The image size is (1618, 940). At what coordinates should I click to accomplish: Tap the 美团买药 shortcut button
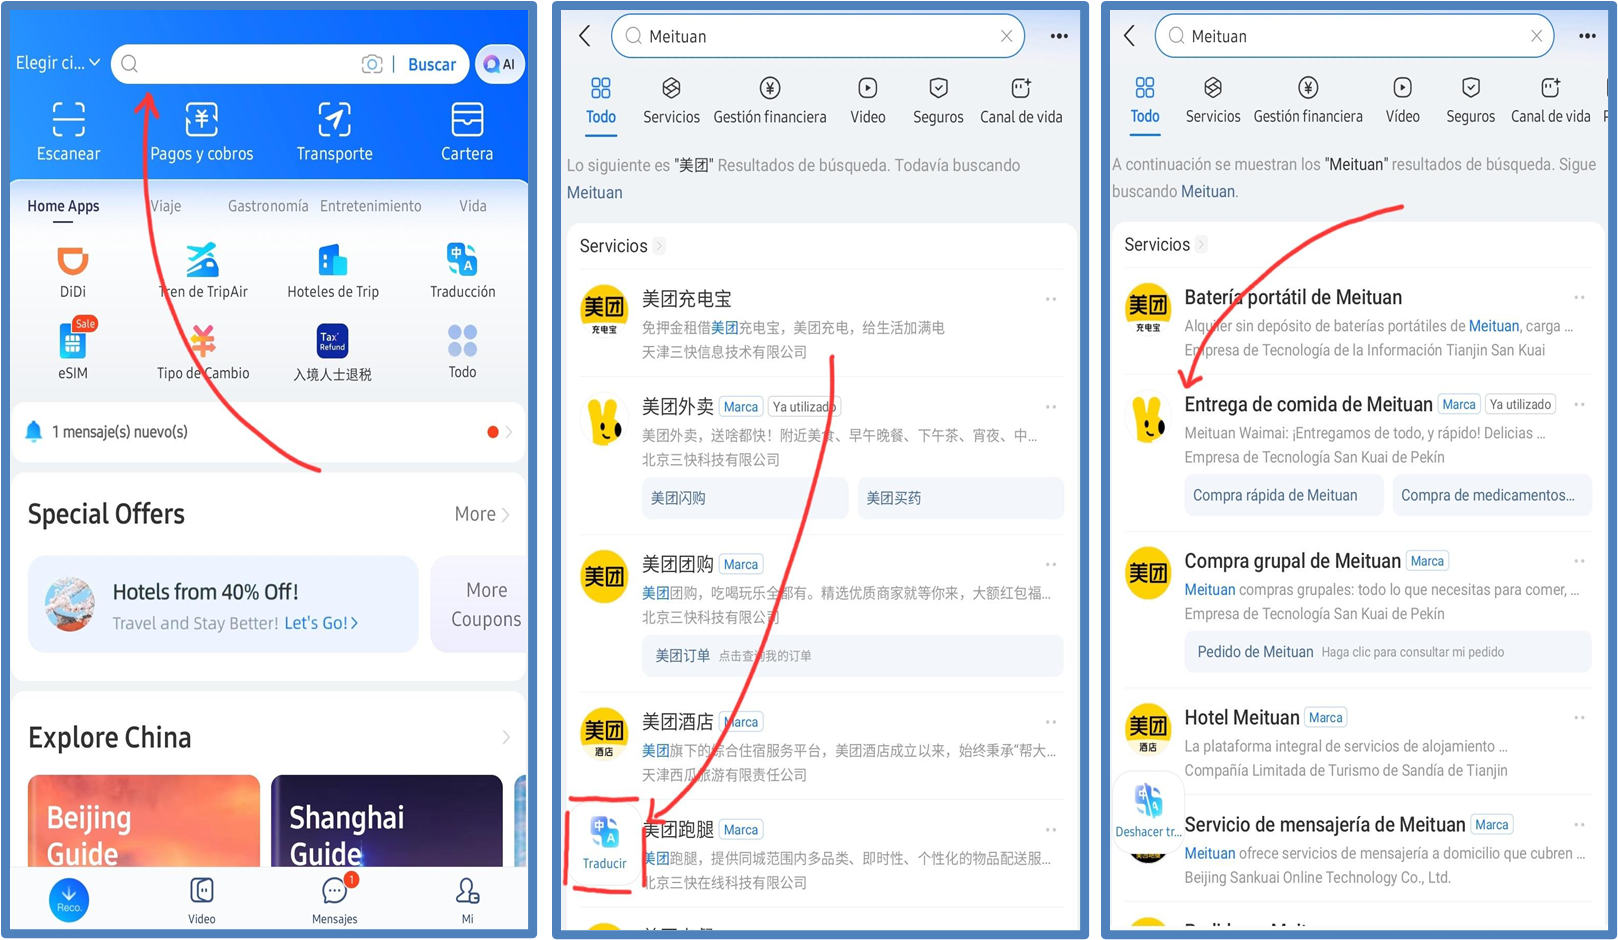click(960, 498)
